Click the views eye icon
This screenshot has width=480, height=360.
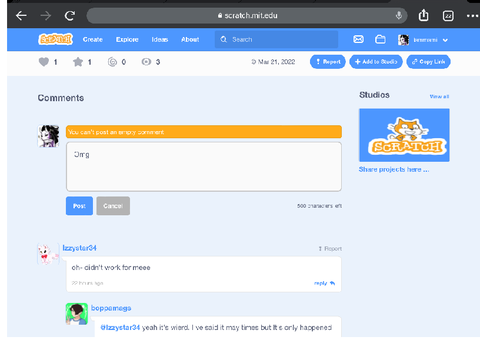(146, 62)
